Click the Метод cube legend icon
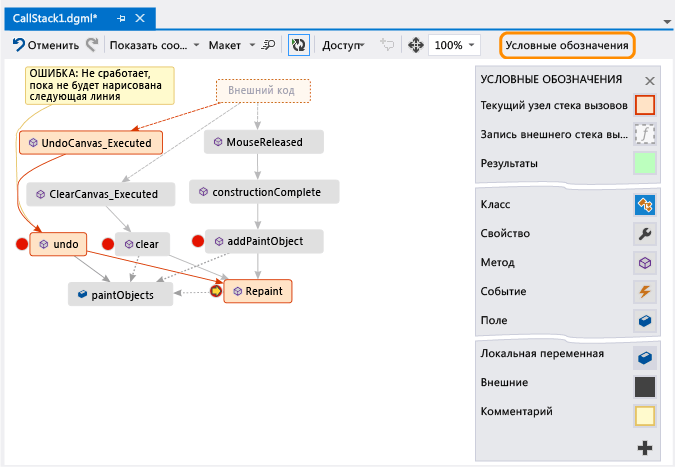This screenshot has width=675, height=467. click(x=644, y=263)
